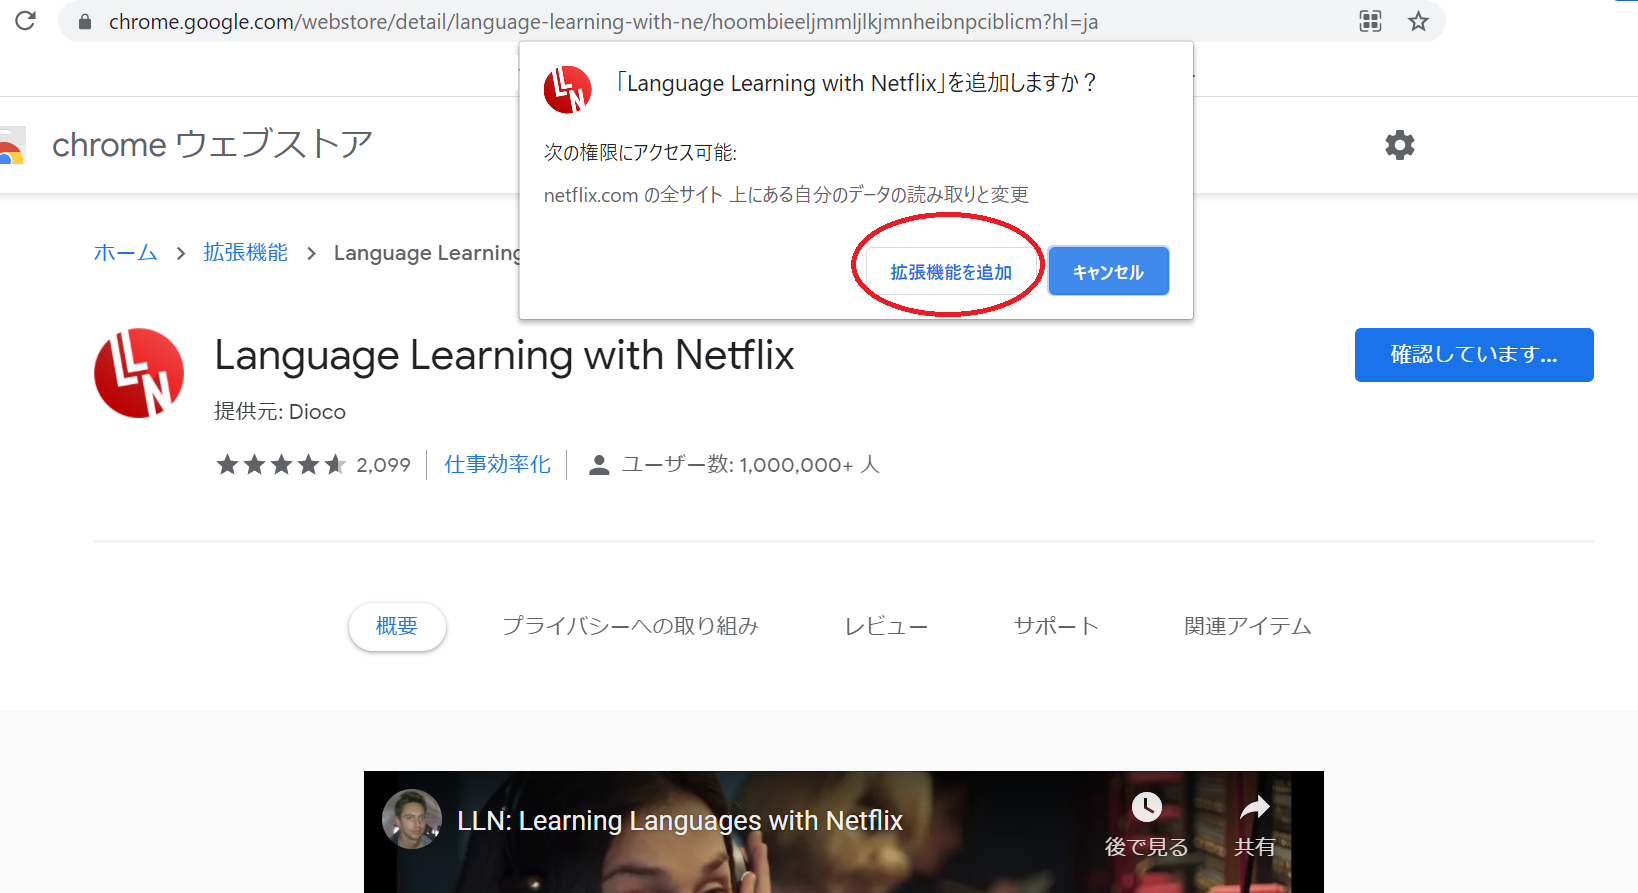Click the LLN logo in the dialog
The width and height of the screenshot is (1638, 893).
pos(567,90)
